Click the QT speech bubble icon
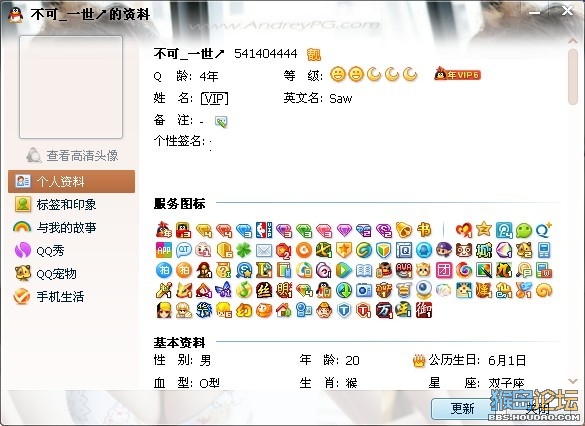The height and width of the screenshot is (426, 585). click(184, 250)
